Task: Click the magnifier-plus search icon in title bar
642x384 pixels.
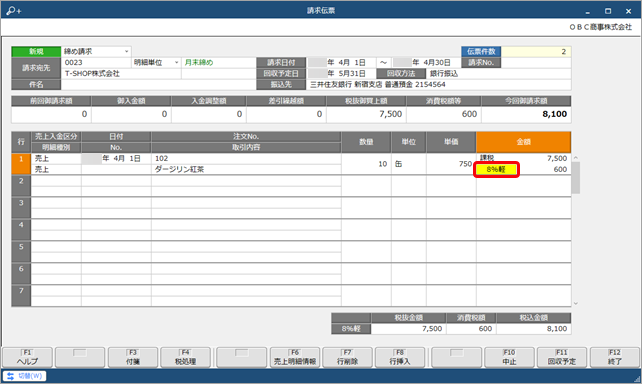Action: click(x=14, y=11)
